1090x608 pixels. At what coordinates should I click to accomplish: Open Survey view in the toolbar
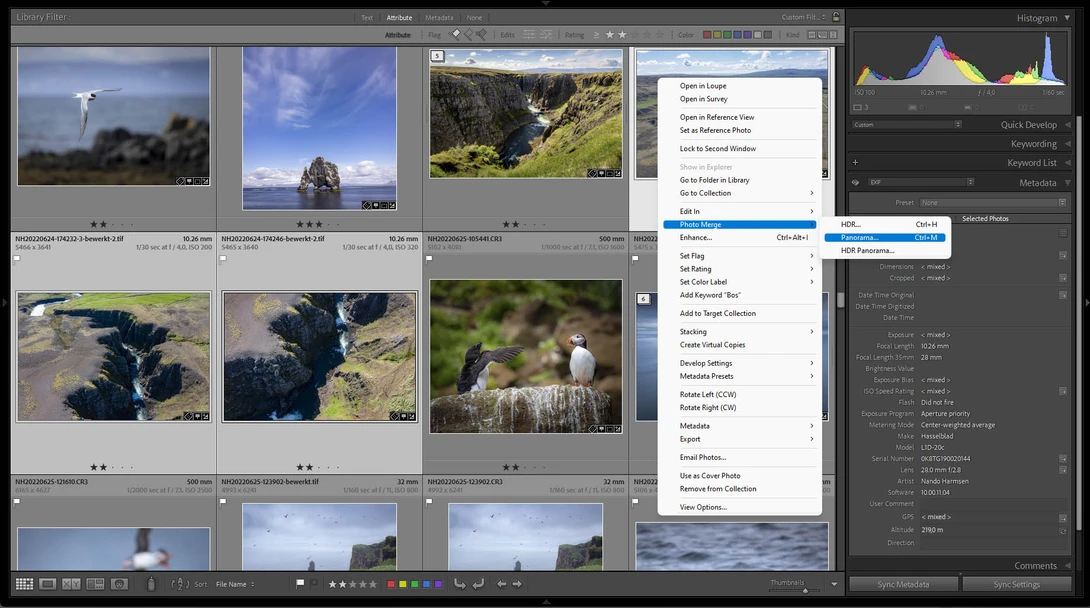(95, 584)
